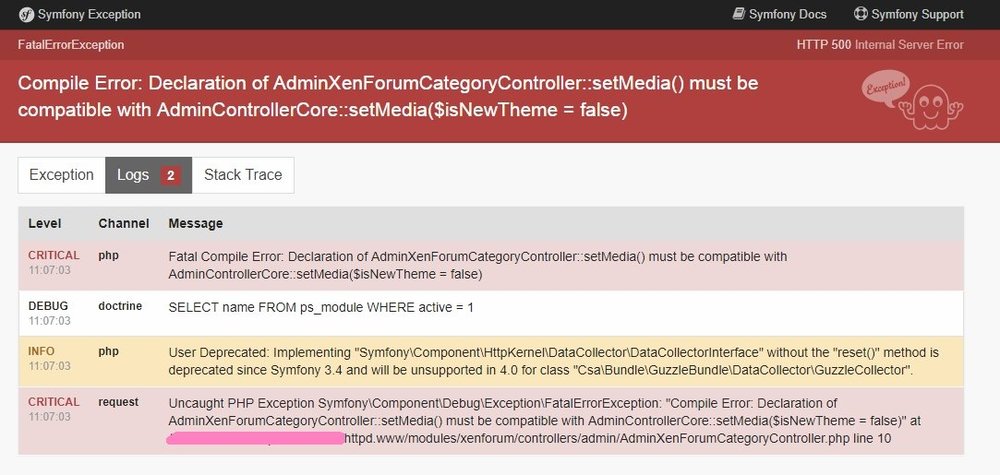Select the Logs tab
The image size is (1000, 475).
148,175
